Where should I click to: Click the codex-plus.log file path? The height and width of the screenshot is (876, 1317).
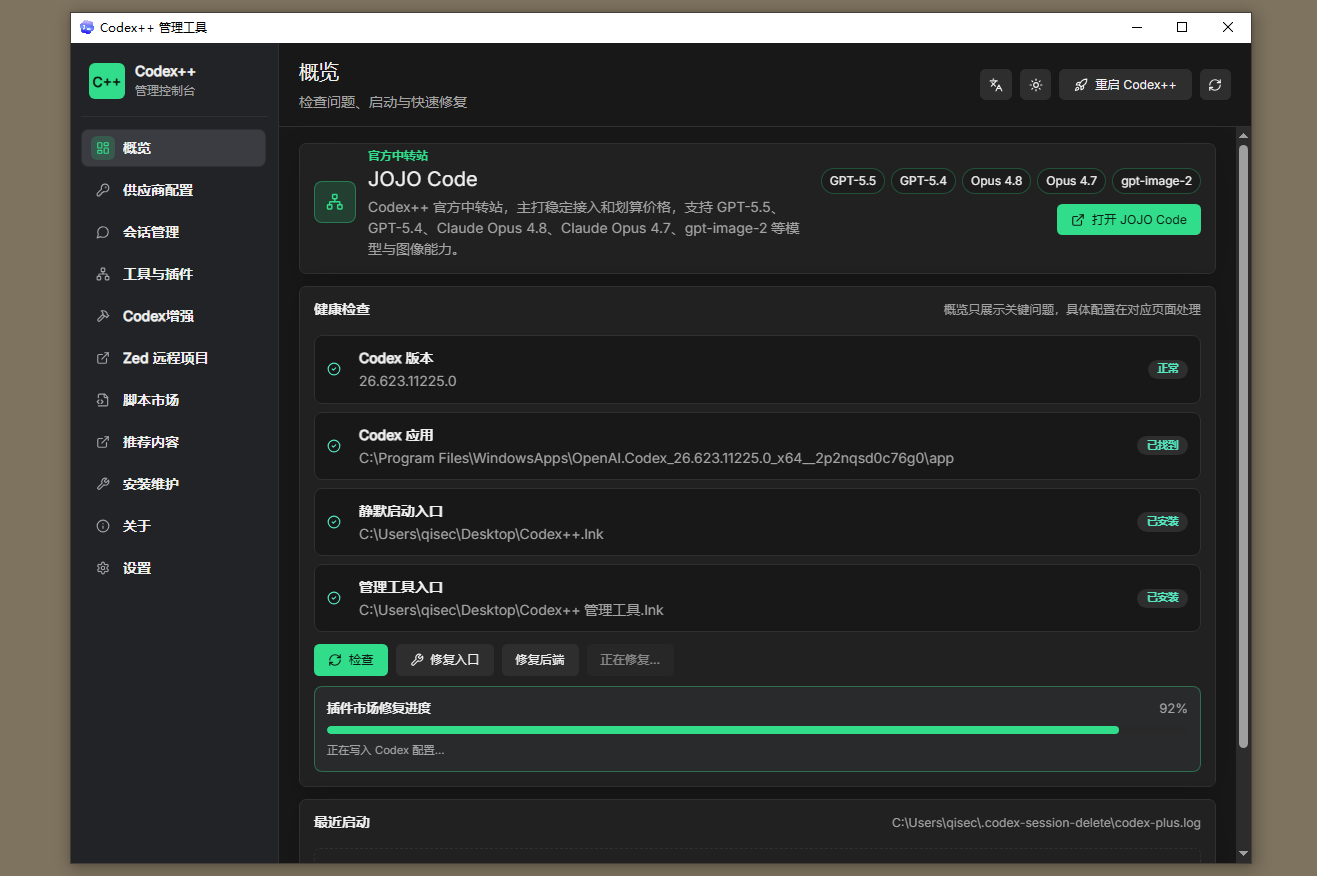pyautogui.click(x=1046, y=823)
